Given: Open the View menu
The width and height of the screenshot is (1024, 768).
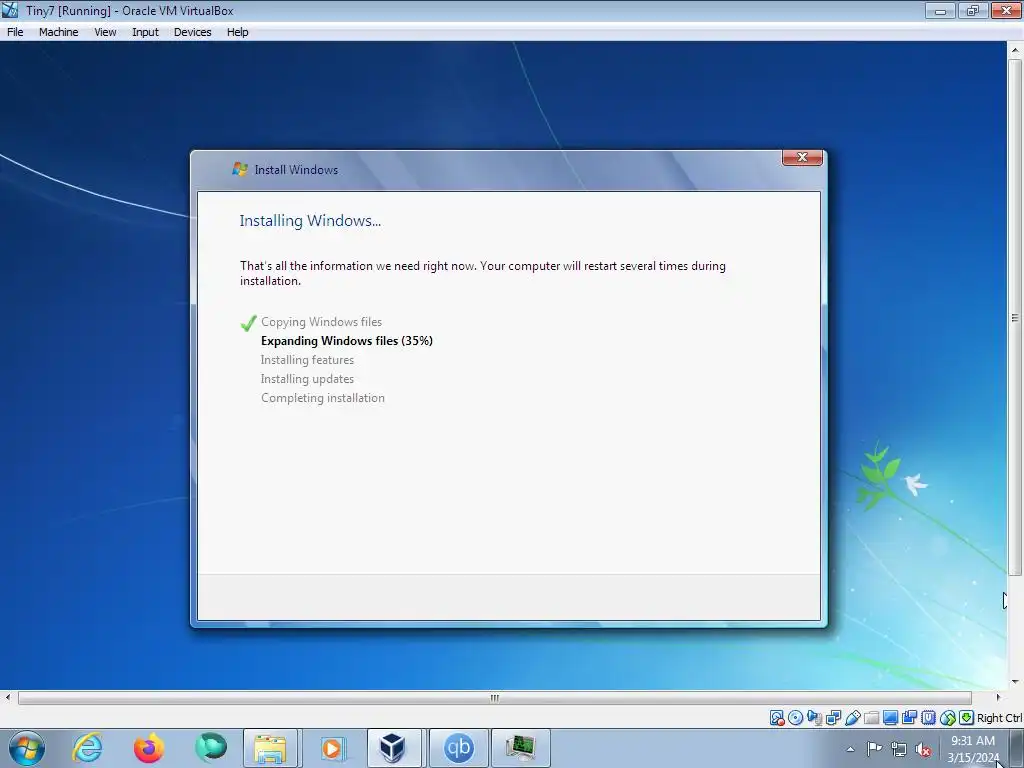Looking at the screenshot, I should (105, 32).
